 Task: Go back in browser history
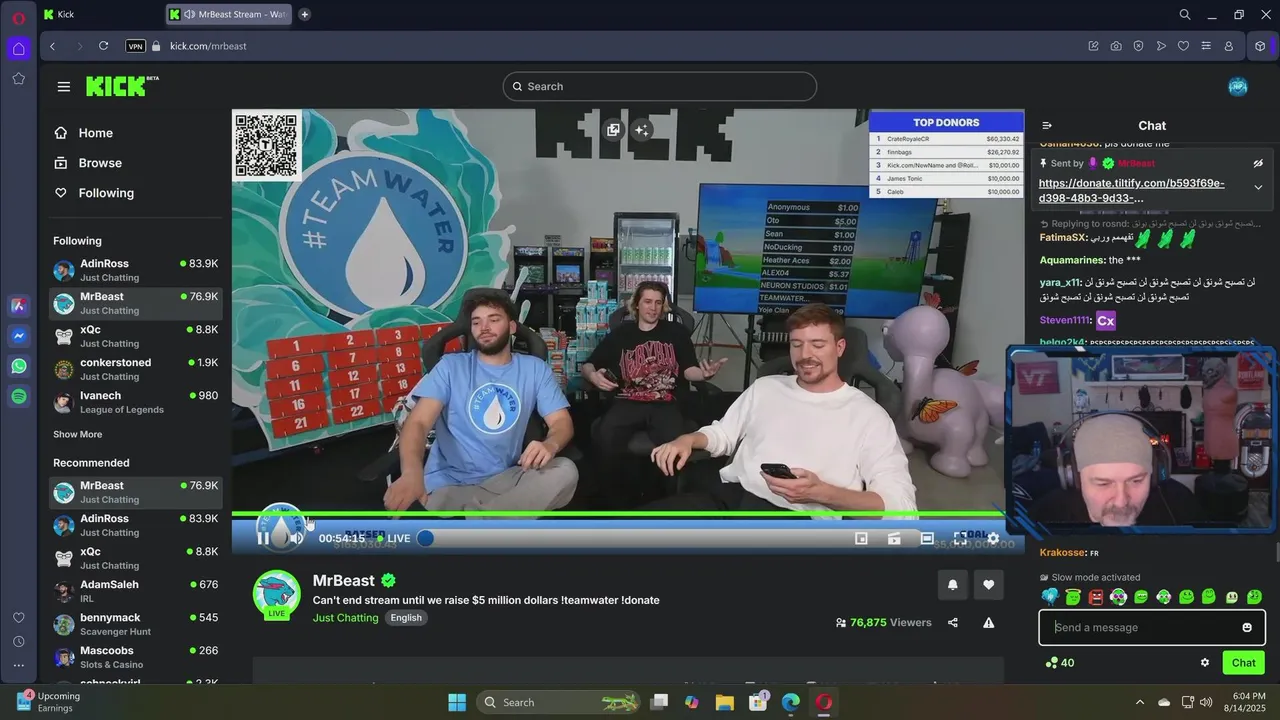click(53, 46)
